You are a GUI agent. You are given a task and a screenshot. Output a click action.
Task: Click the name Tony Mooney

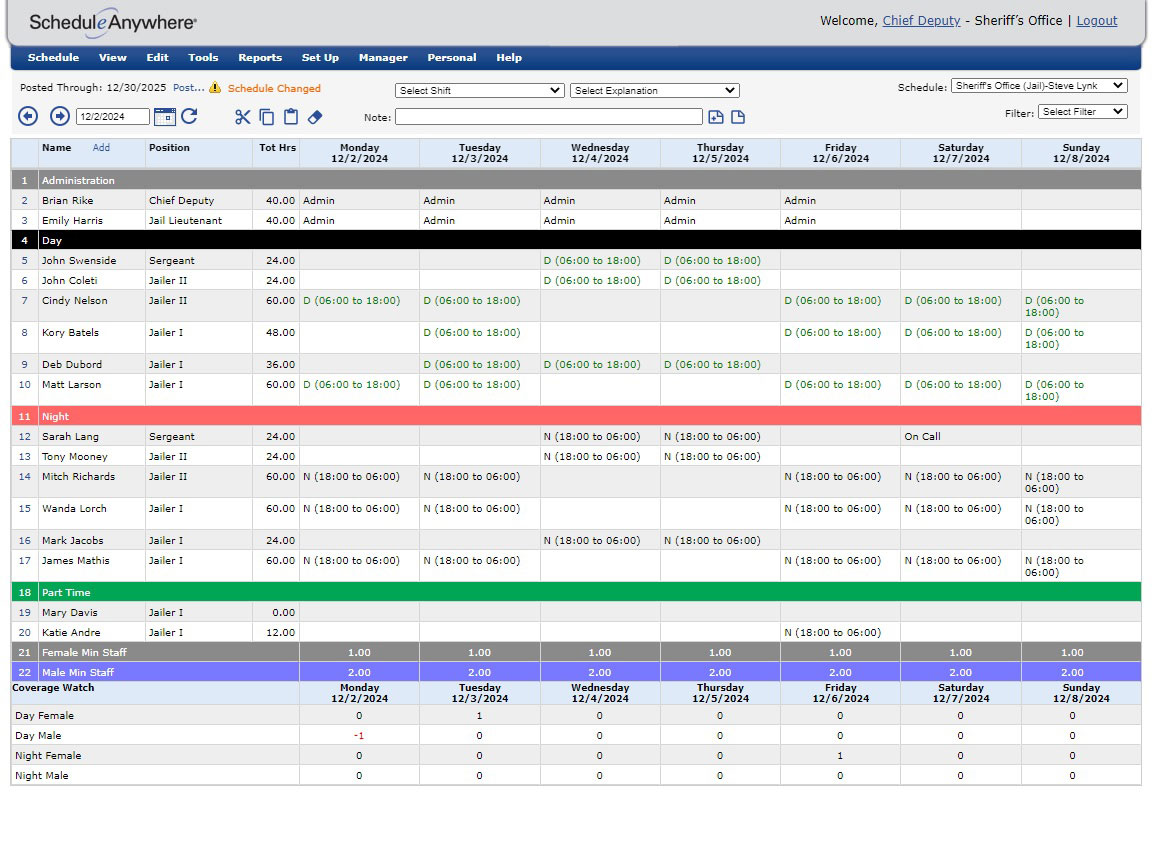coord(74,456)
